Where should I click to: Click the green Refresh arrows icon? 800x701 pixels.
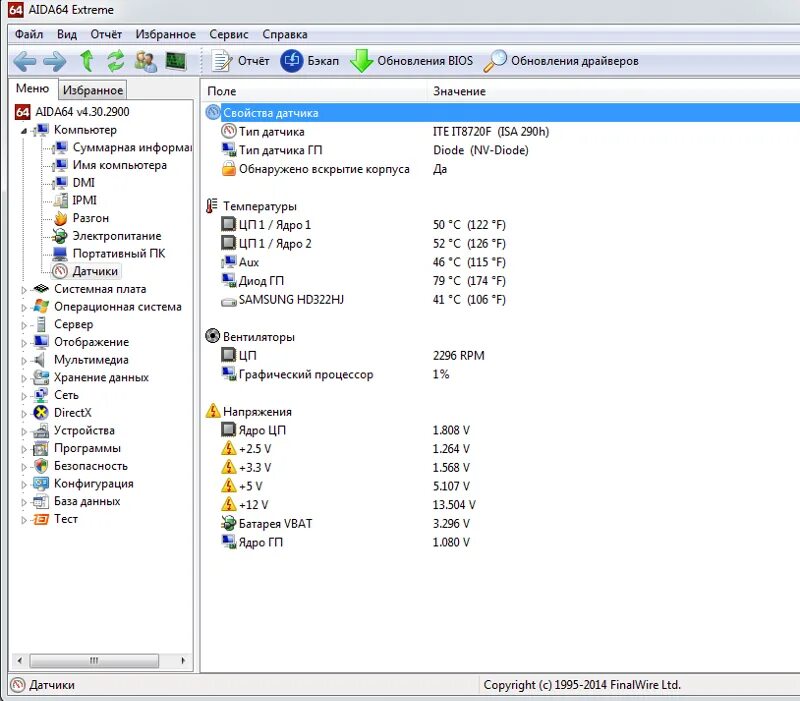(x=116, y=61)
